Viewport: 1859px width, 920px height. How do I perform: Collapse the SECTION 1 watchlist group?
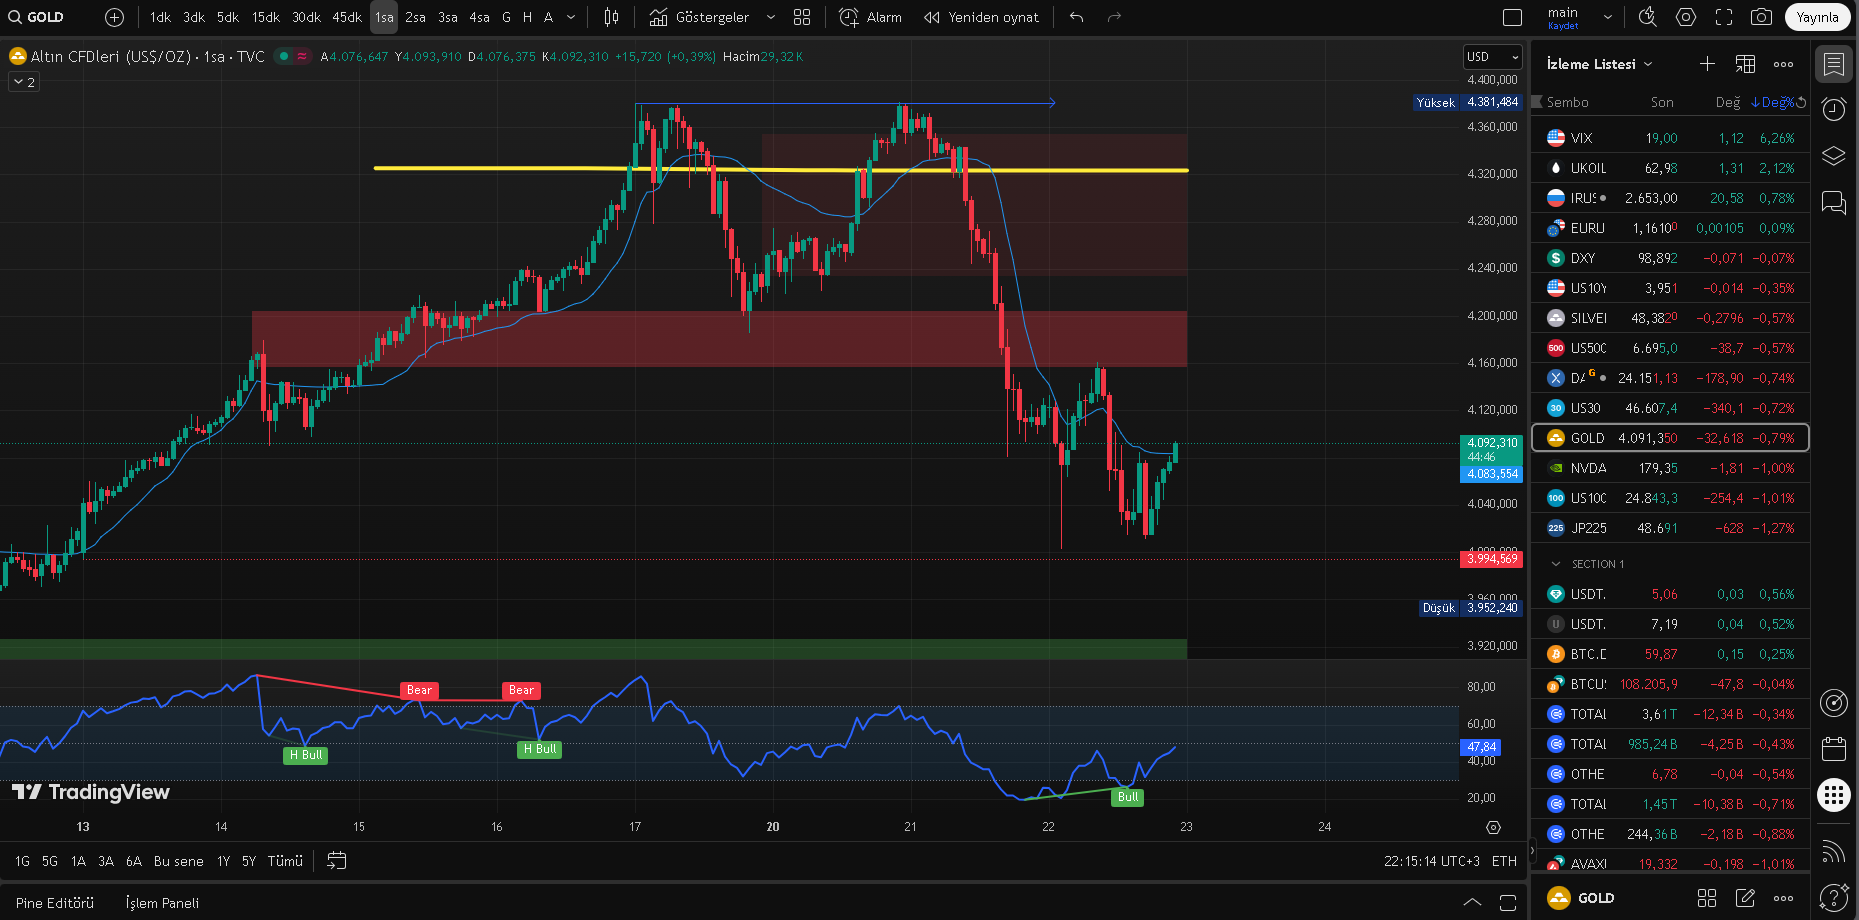coord(1556,564)
